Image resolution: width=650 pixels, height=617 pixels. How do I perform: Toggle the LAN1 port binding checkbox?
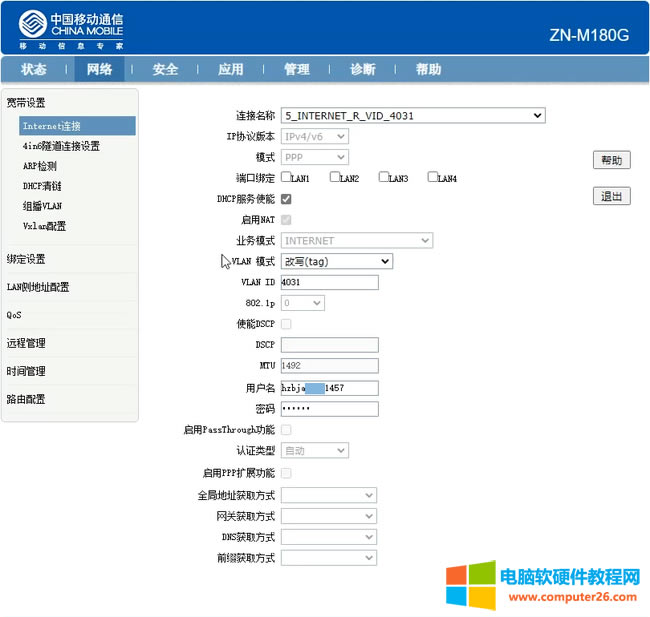[286, 177]
